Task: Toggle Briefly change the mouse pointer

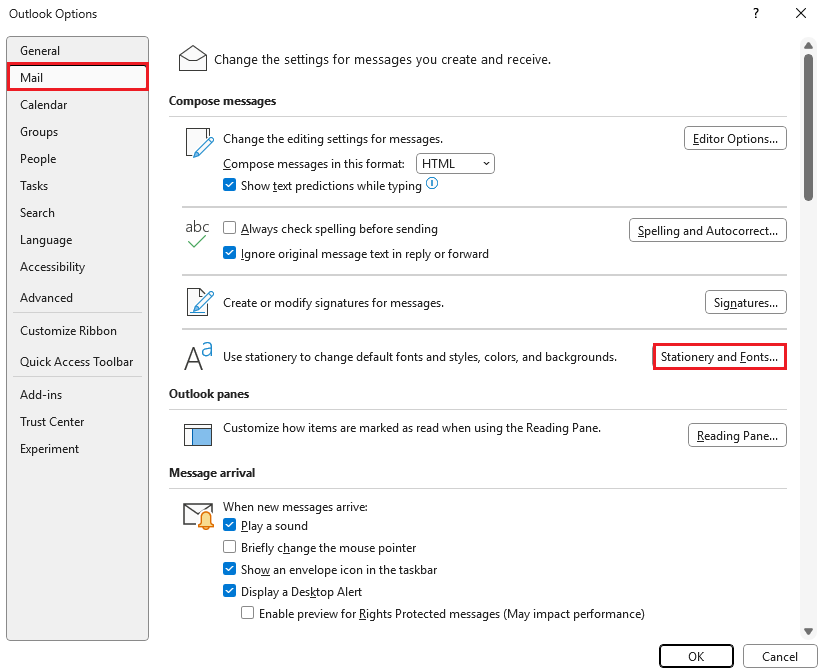Action: pos(229,545)
